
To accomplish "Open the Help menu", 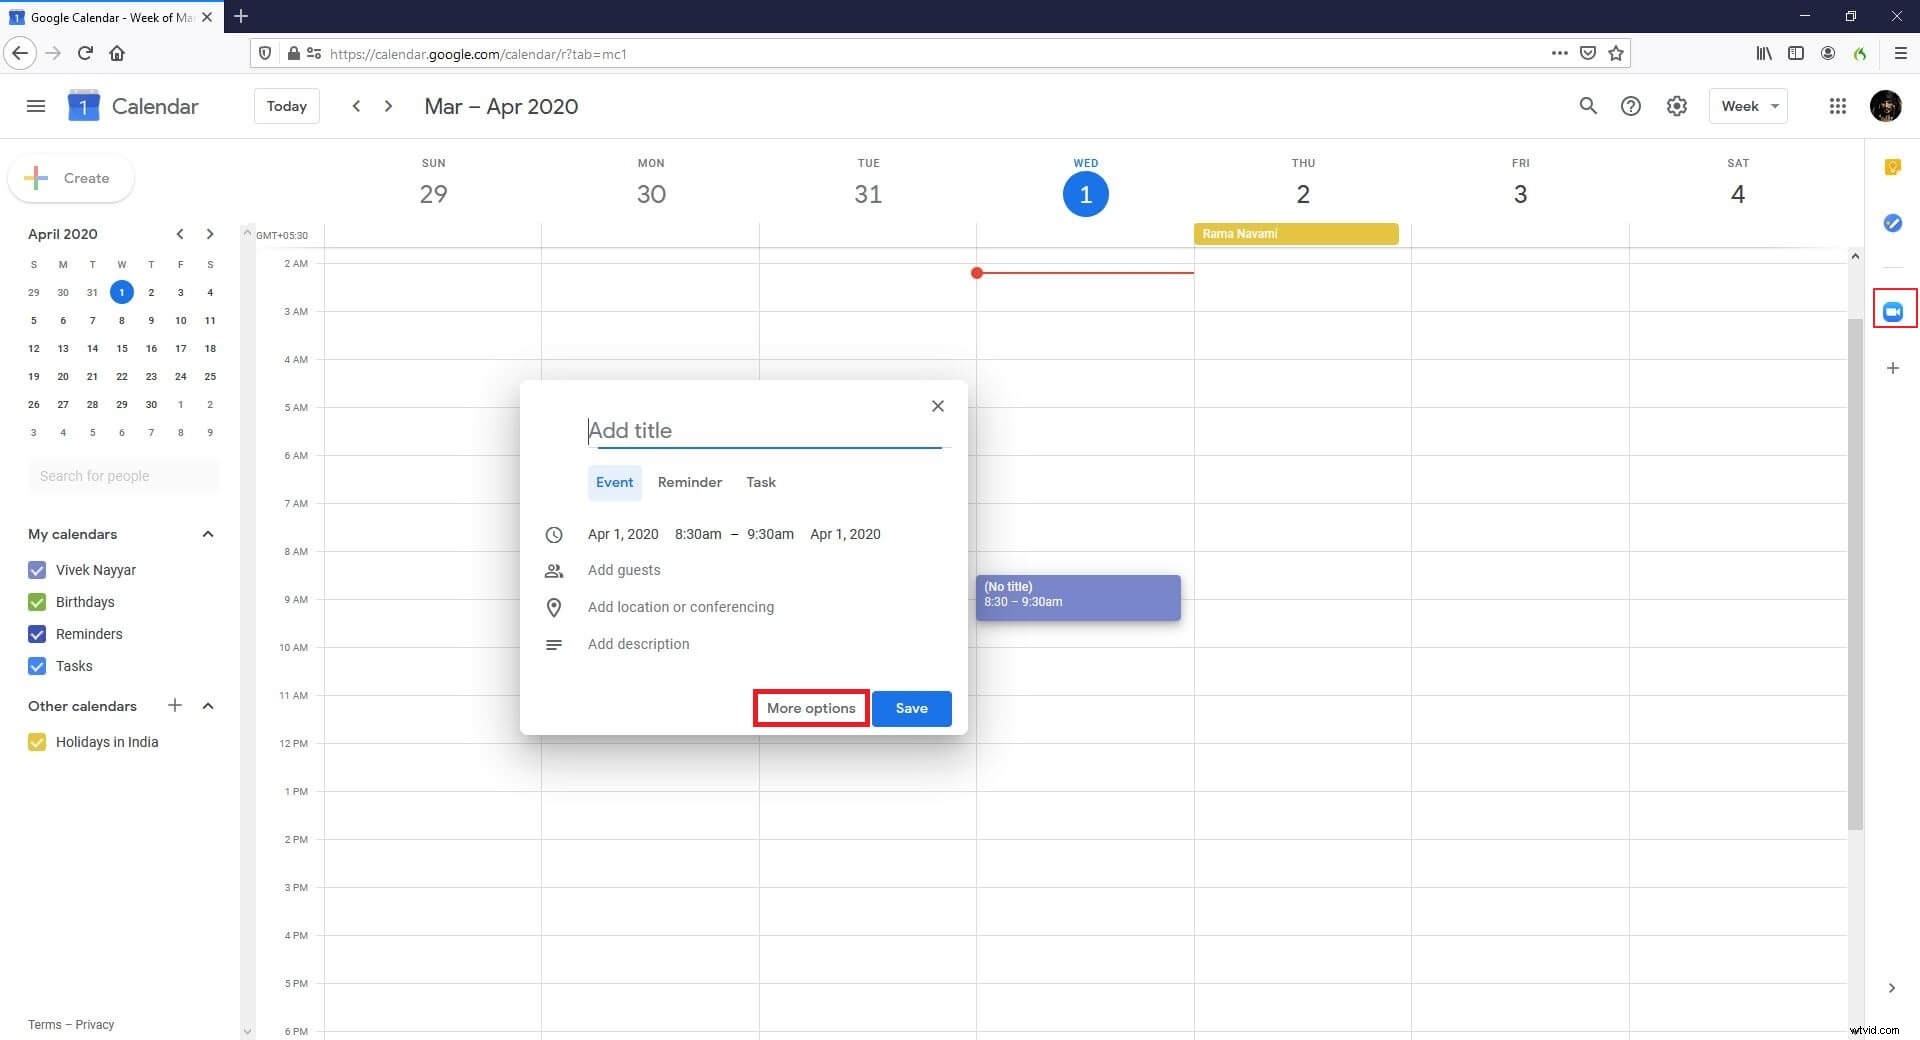I will click(x=1631, y=106).
